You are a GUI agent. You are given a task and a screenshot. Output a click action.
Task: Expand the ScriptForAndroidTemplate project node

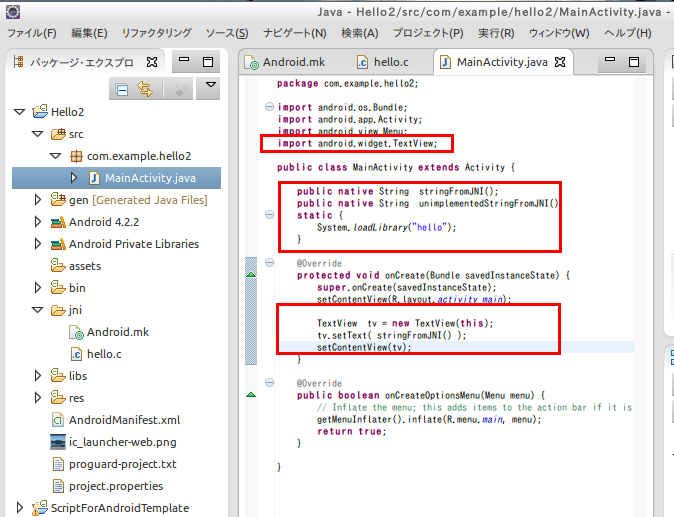[19, 508]
